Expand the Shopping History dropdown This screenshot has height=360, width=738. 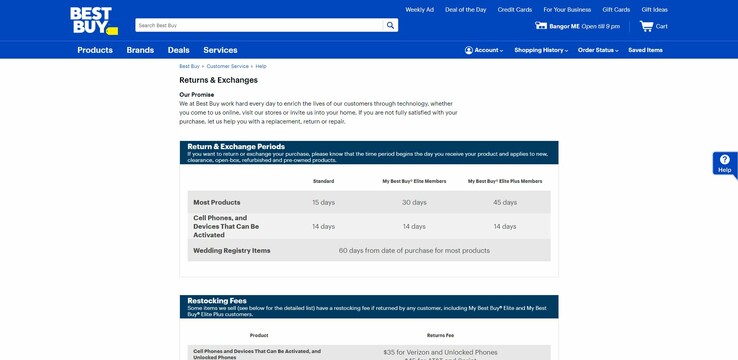(x=541, y=50)
